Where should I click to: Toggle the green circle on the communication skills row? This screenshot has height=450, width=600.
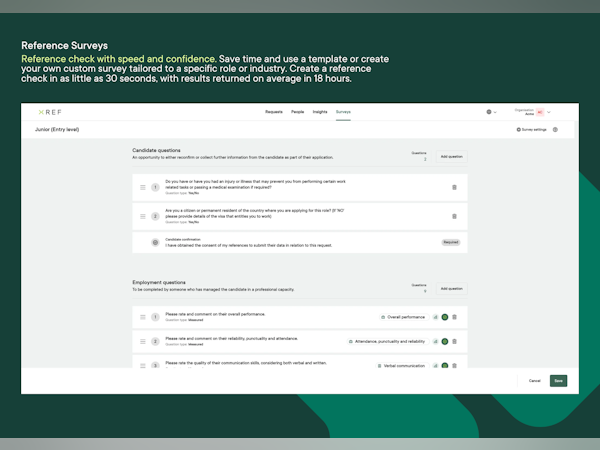pos(445,366)
